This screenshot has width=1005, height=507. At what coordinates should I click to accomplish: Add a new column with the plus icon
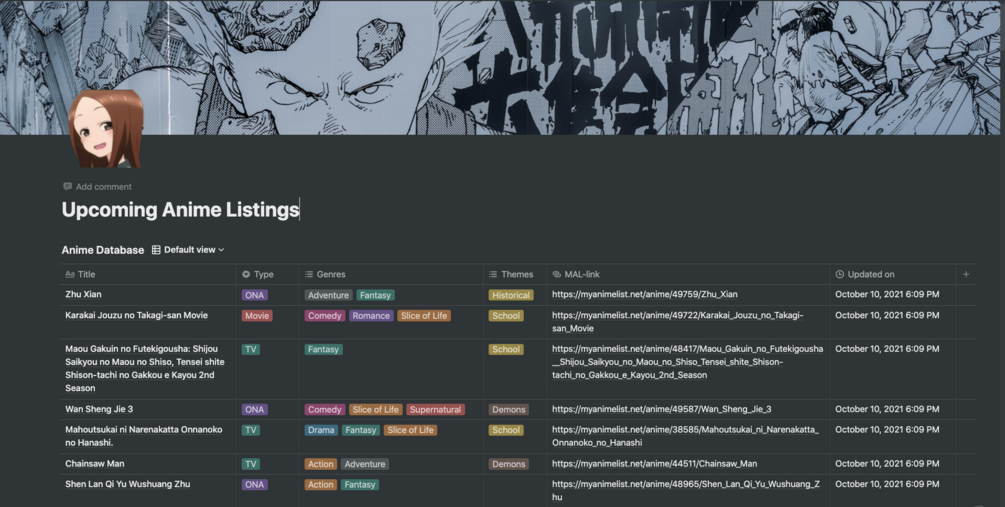pyautogui.click(x=965, y=274)
